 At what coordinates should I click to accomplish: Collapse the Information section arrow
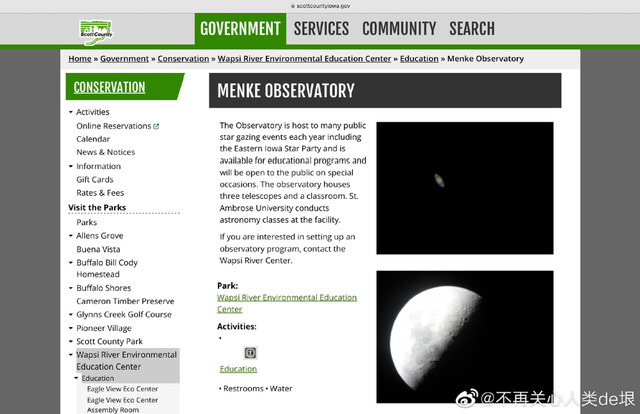[71, 166]
